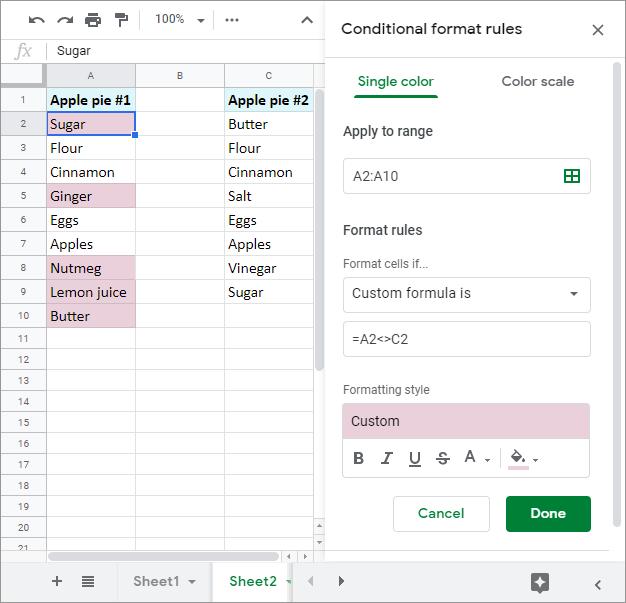Screen dimensions: 626x603
Task: Select Cinnamon cell in column C
Action: coord(269,172)
